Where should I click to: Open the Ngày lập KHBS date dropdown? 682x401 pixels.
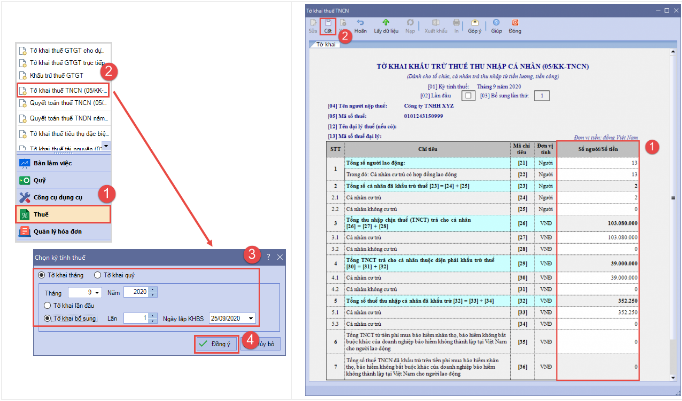251,318
